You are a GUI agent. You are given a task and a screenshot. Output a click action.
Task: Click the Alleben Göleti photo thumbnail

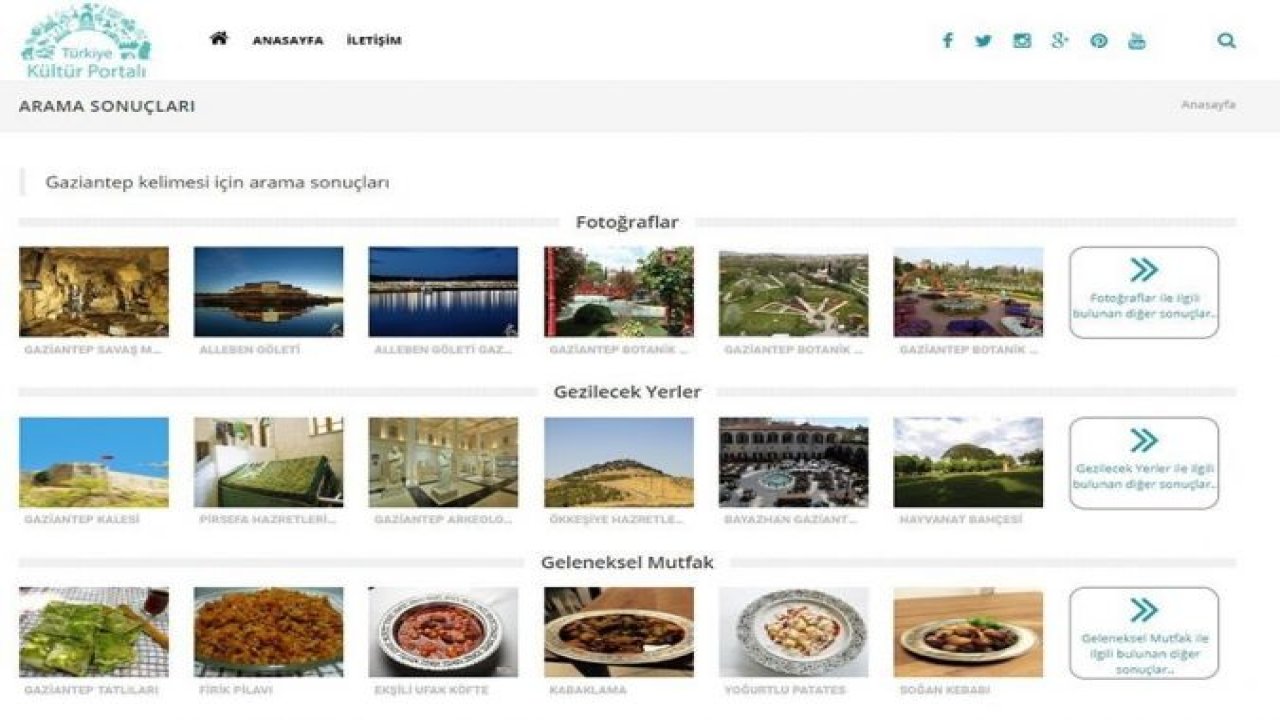(x=270, y=293)
